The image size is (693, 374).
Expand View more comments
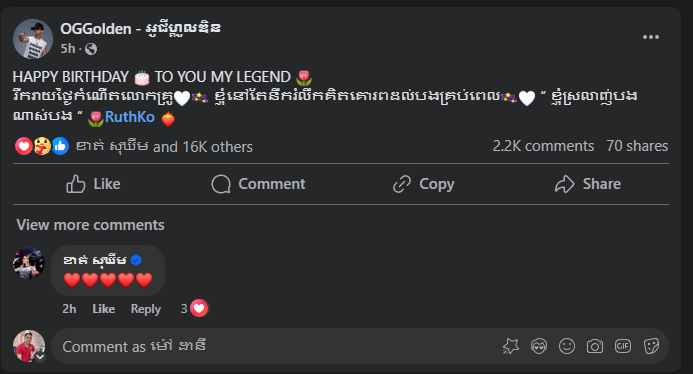coord(90,225)
